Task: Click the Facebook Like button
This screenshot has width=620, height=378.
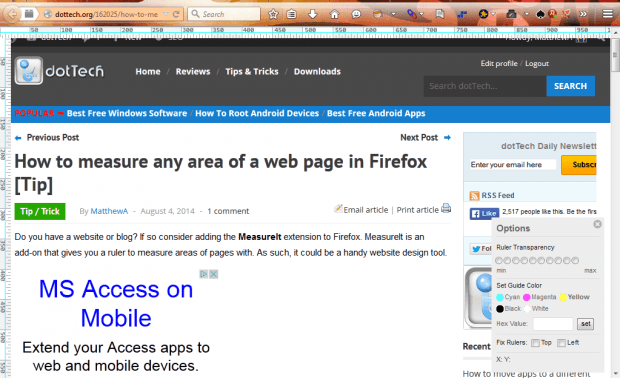Action: point(484,214)
